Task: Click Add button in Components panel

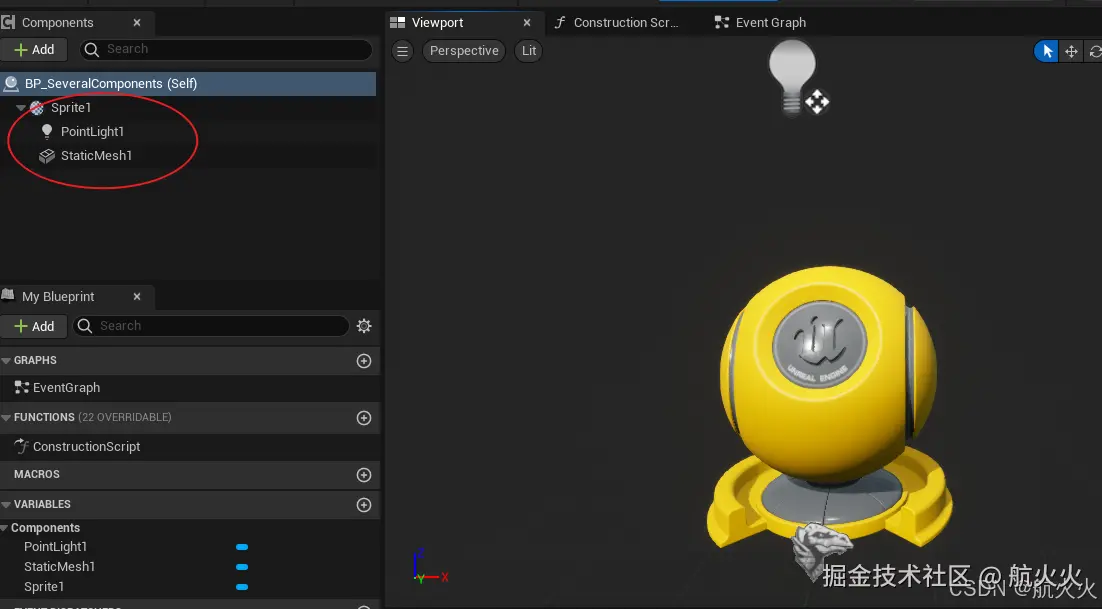Action: (34, 49)
